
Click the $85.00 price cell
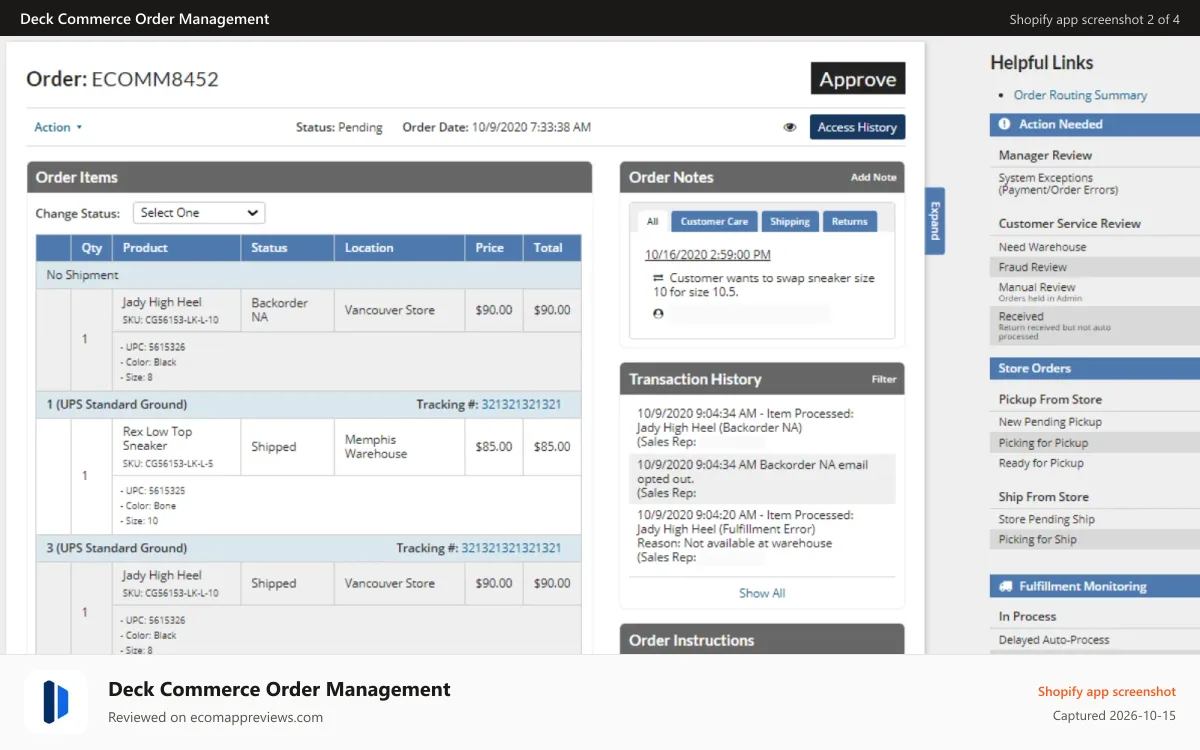494,447
